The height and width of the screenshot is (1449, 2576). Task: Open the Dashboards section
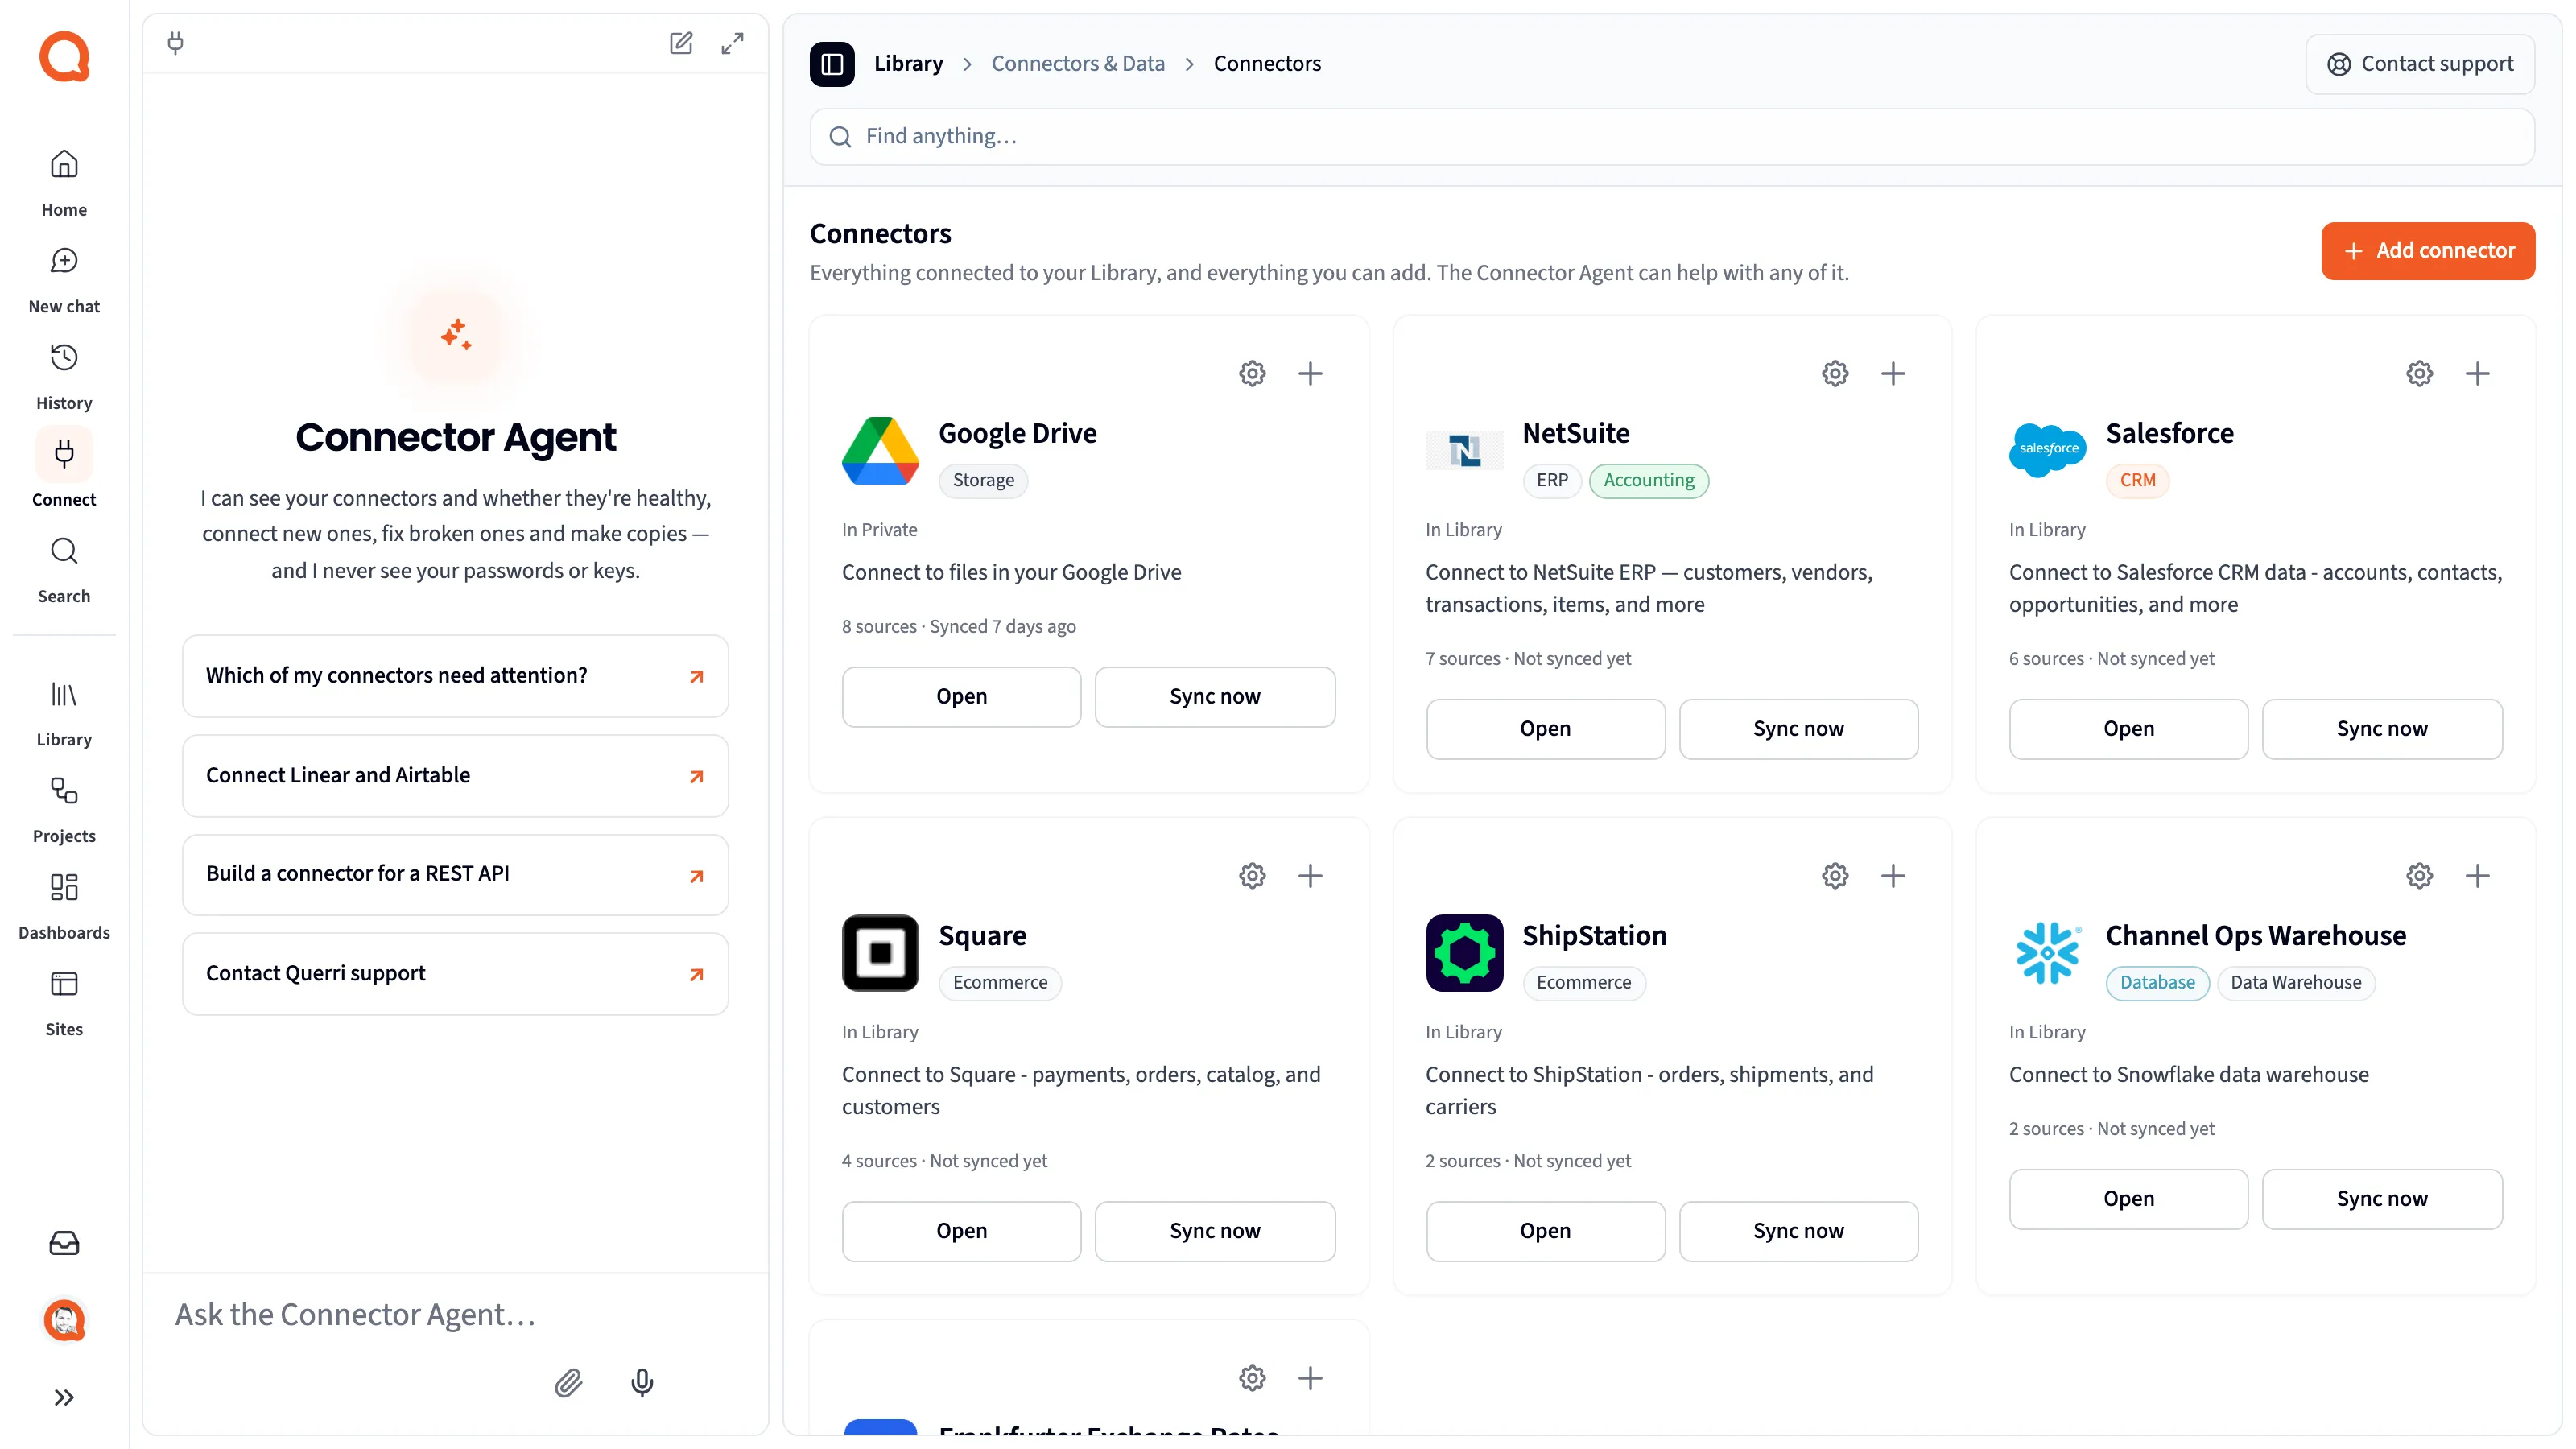tap(64, 905)
